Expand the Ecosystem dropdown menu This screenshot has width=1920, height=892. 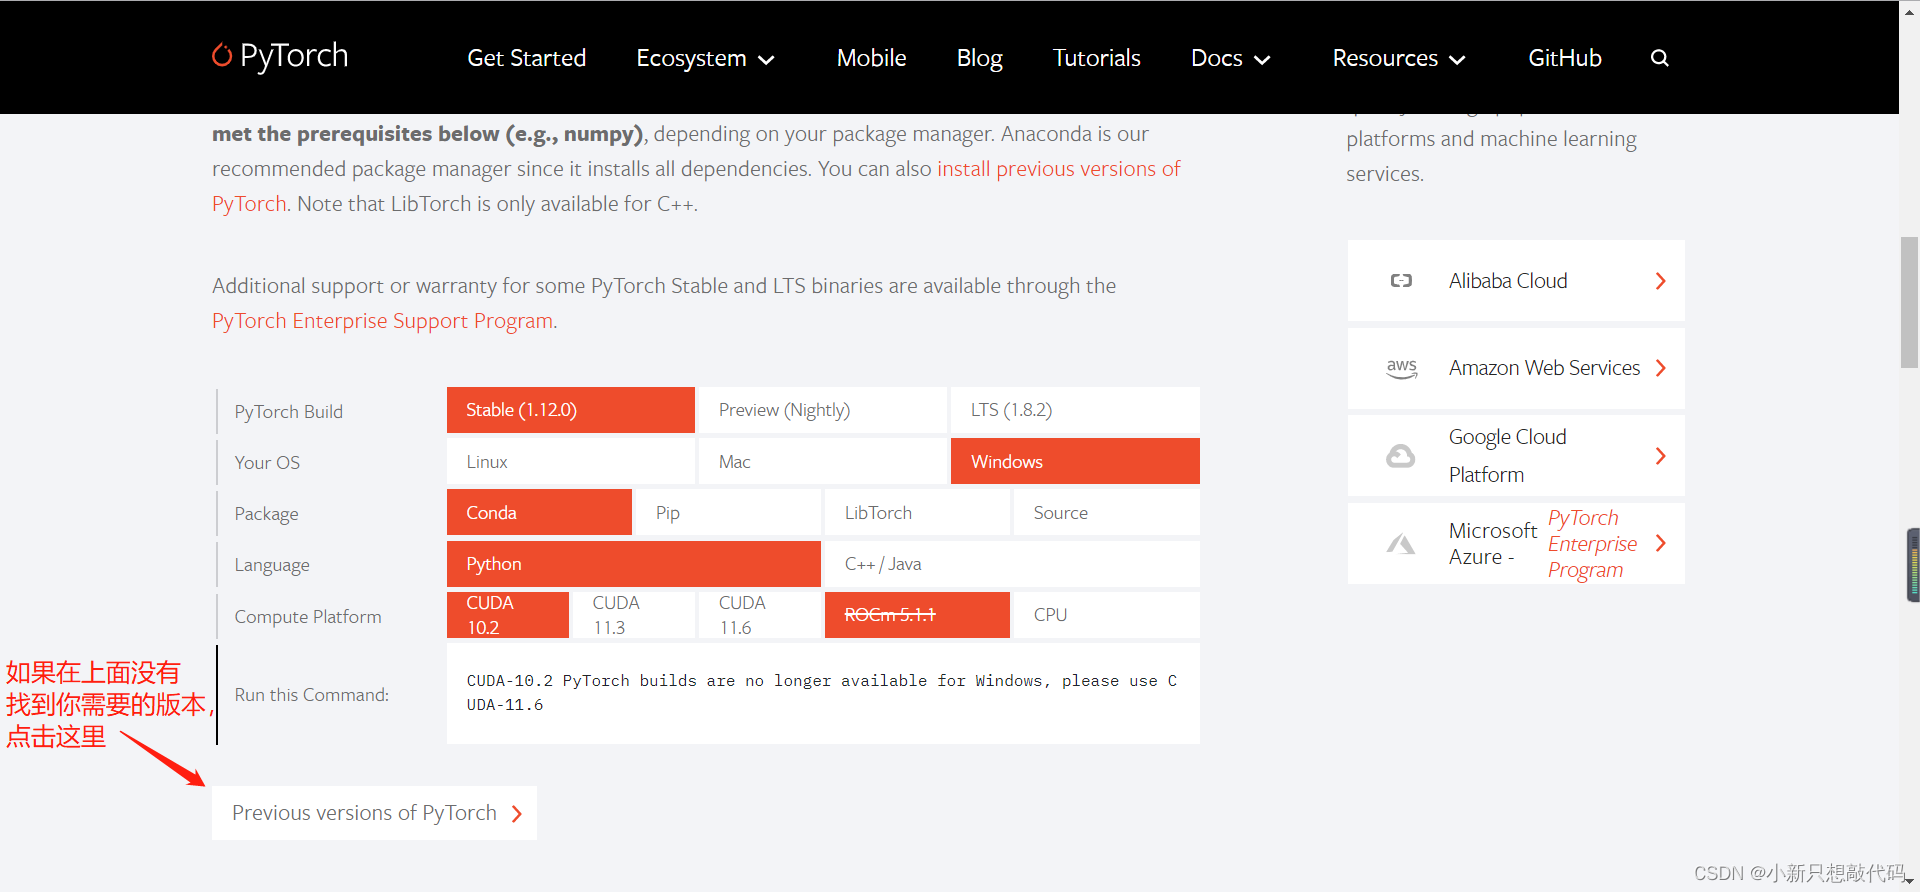coord(705,58)
